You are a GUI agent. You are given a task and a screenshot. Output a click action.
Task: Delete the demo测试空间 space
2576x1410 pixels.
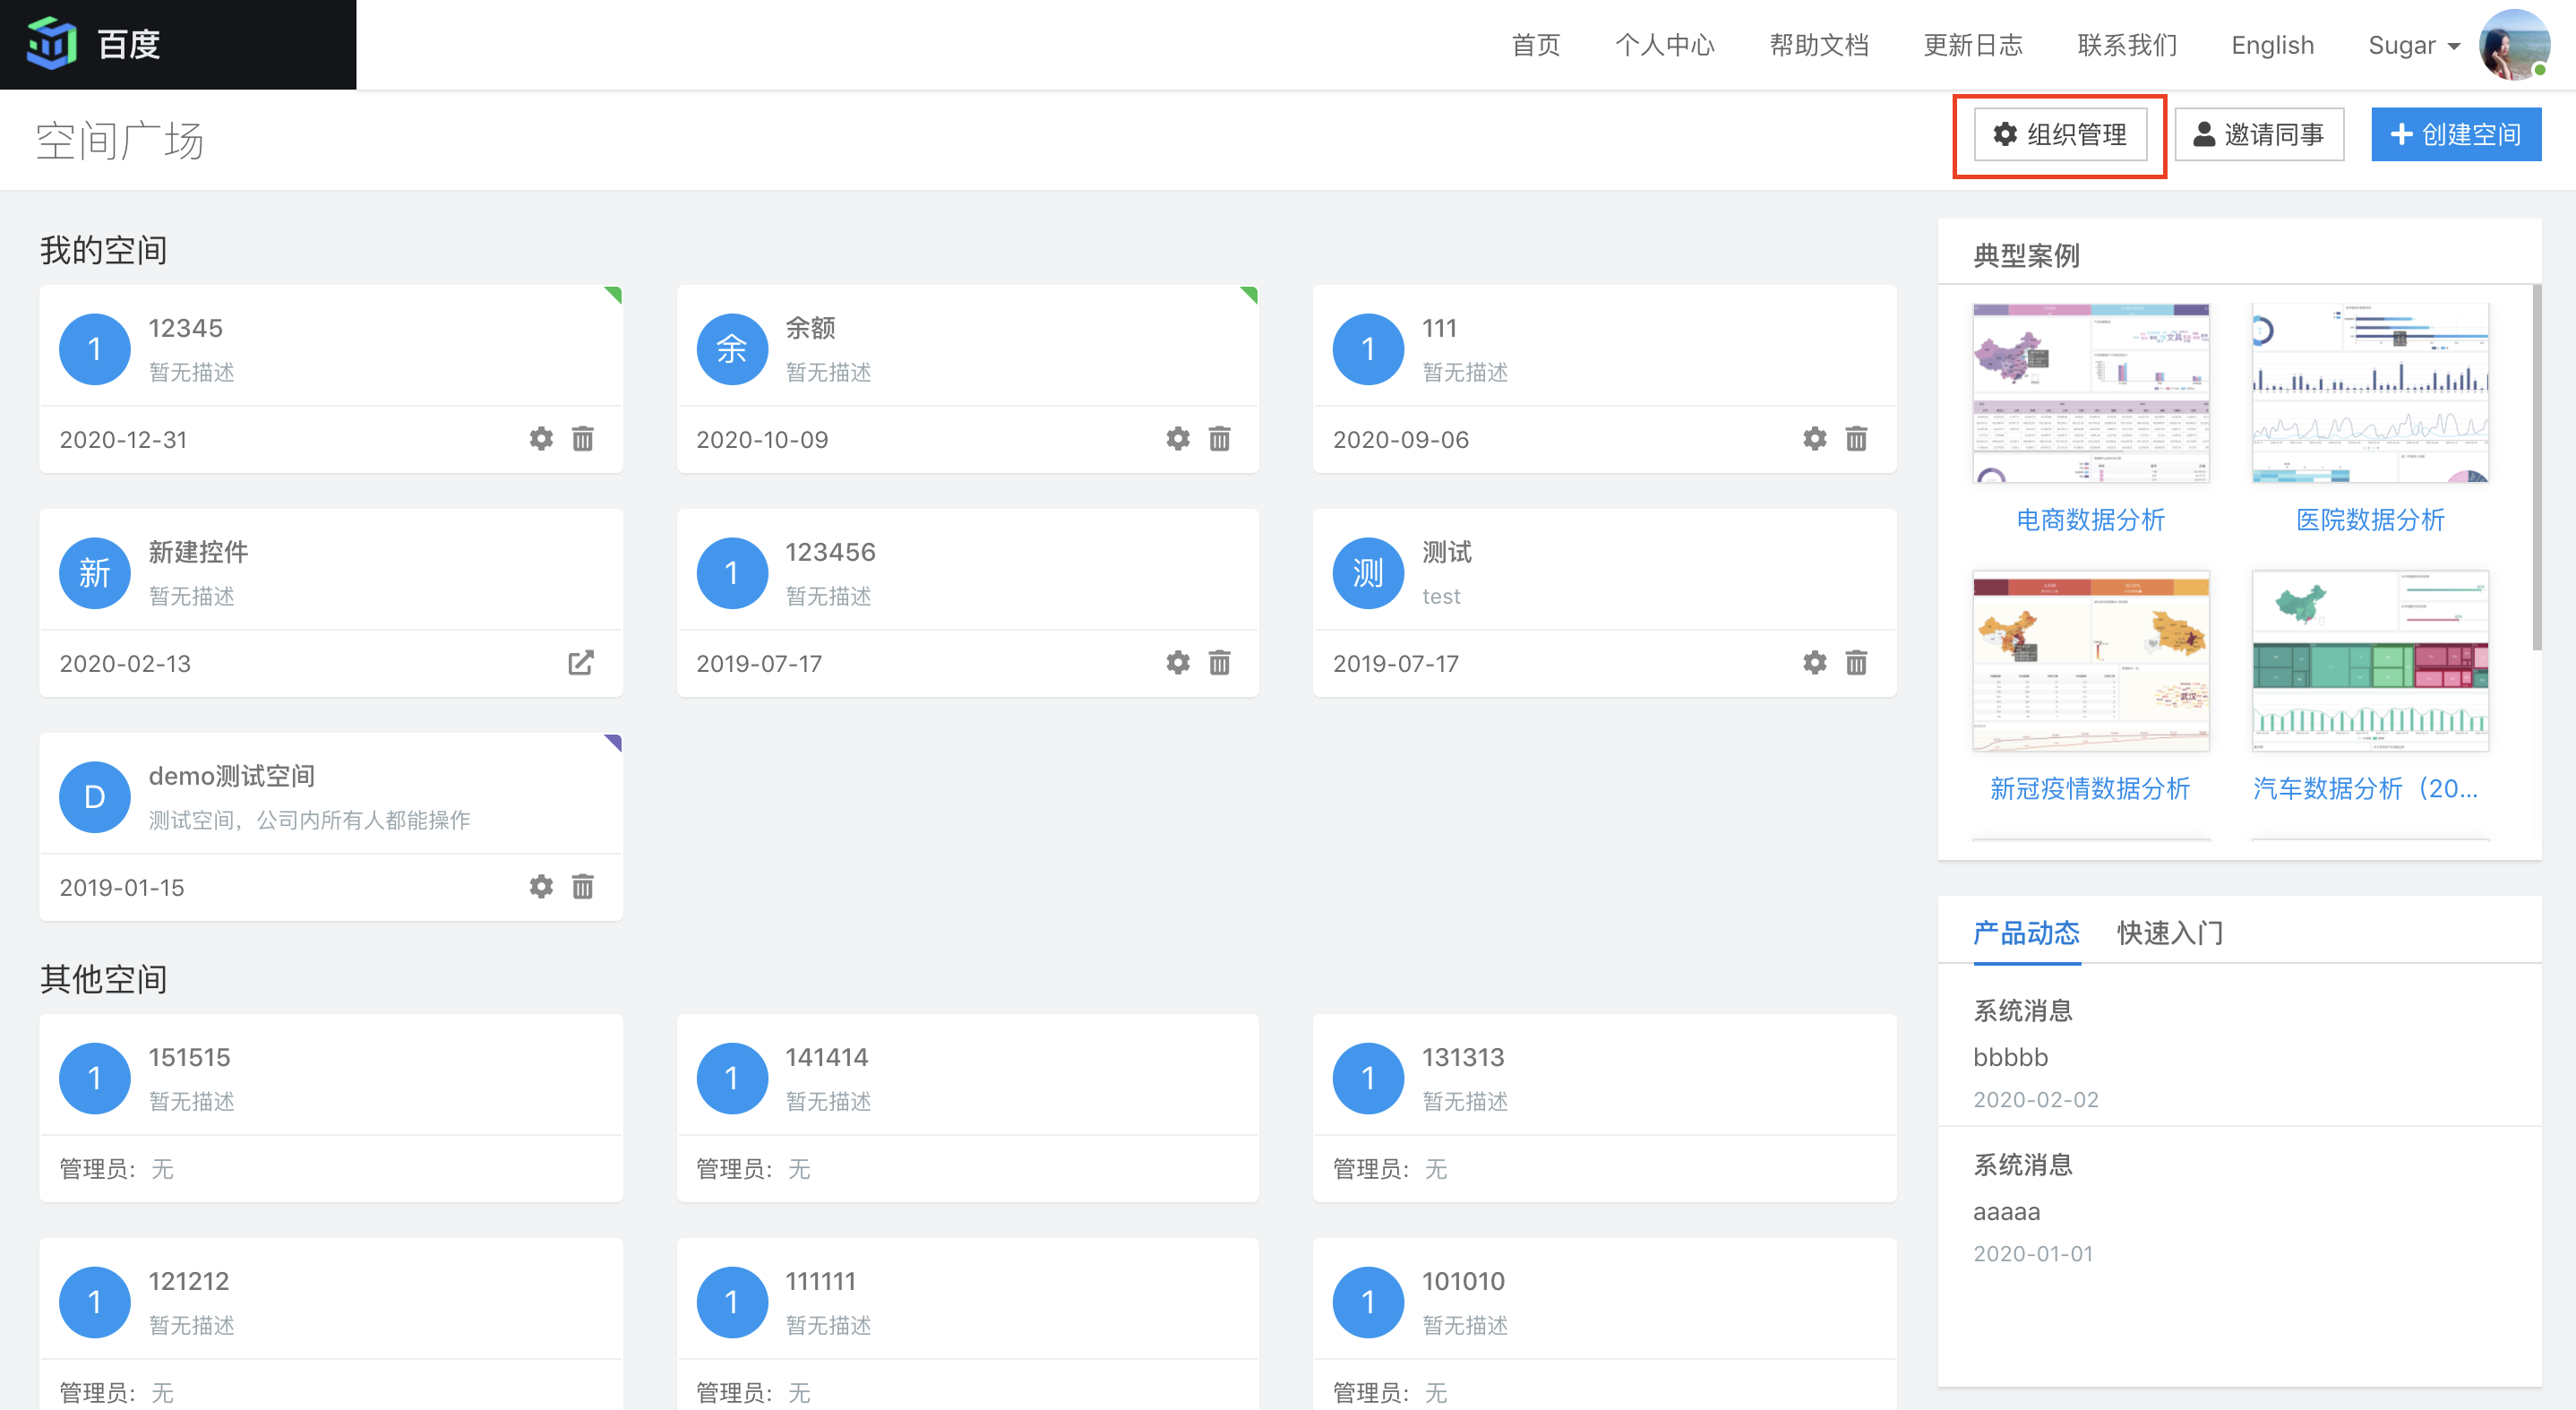[583, 887]
